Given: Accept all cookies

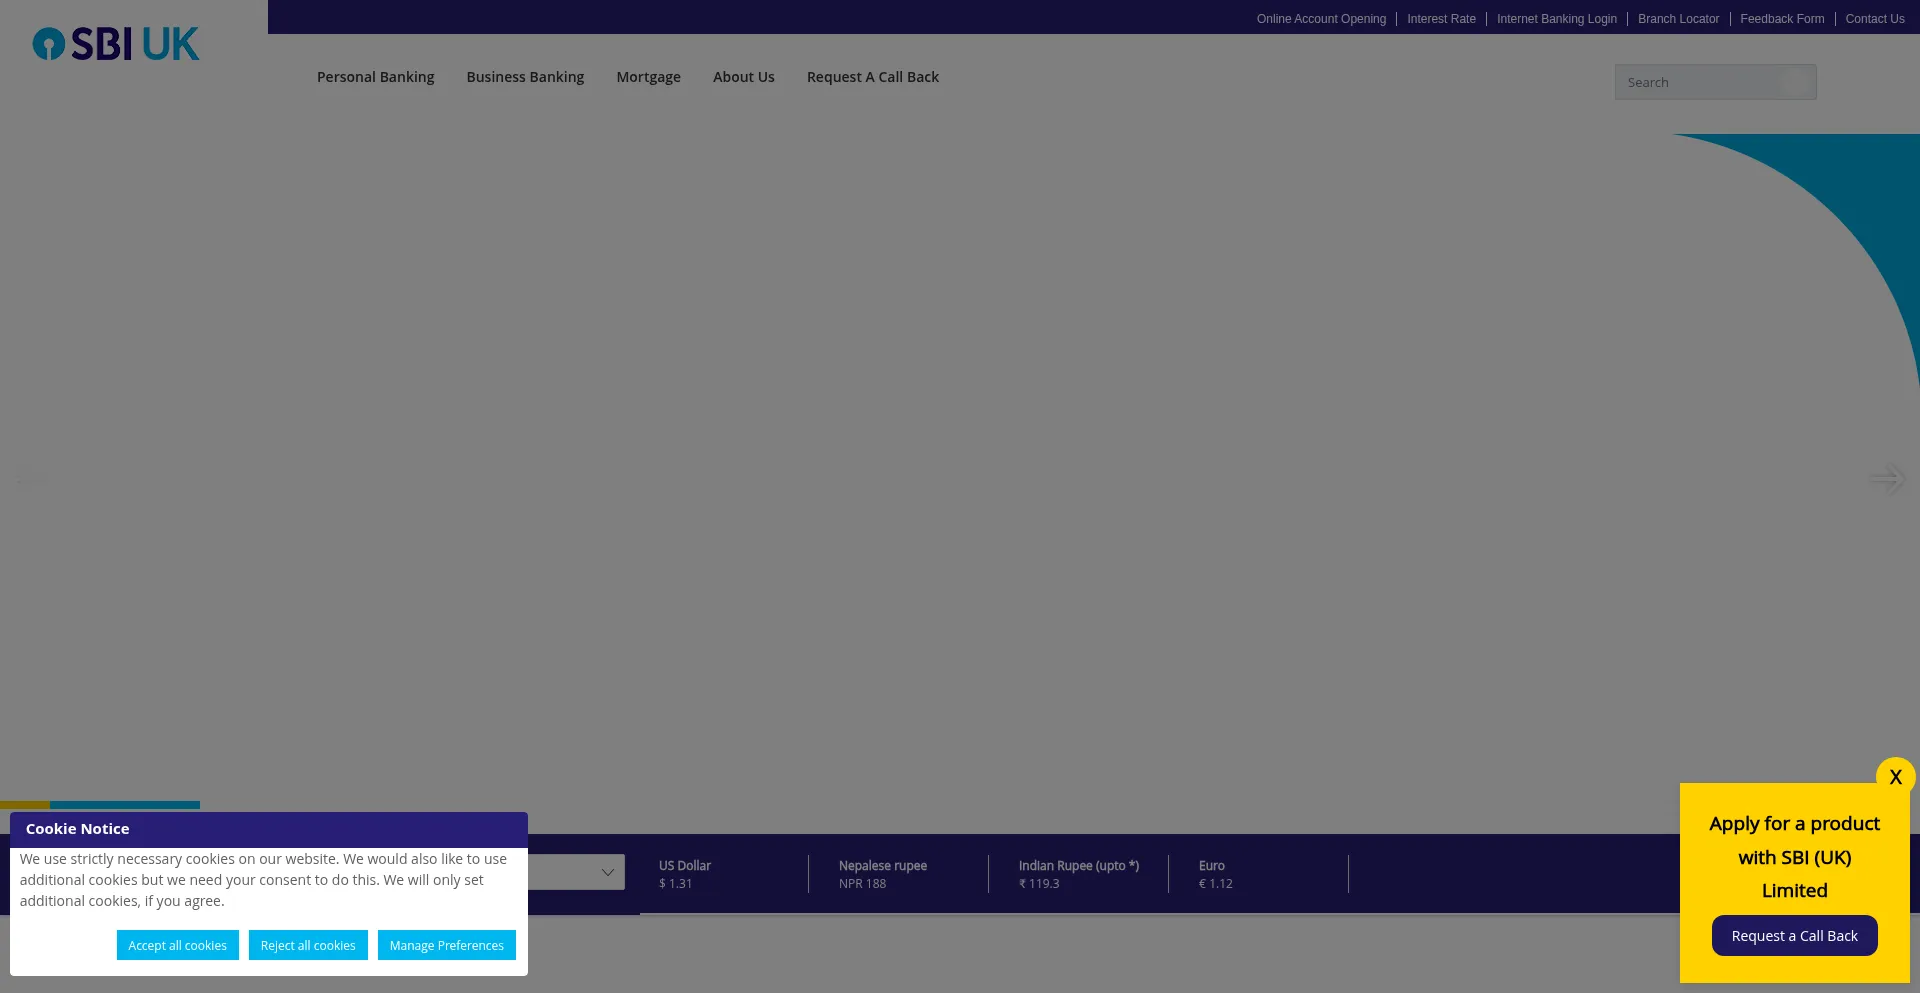Looking at the screenshot, I should coord(177,945).
